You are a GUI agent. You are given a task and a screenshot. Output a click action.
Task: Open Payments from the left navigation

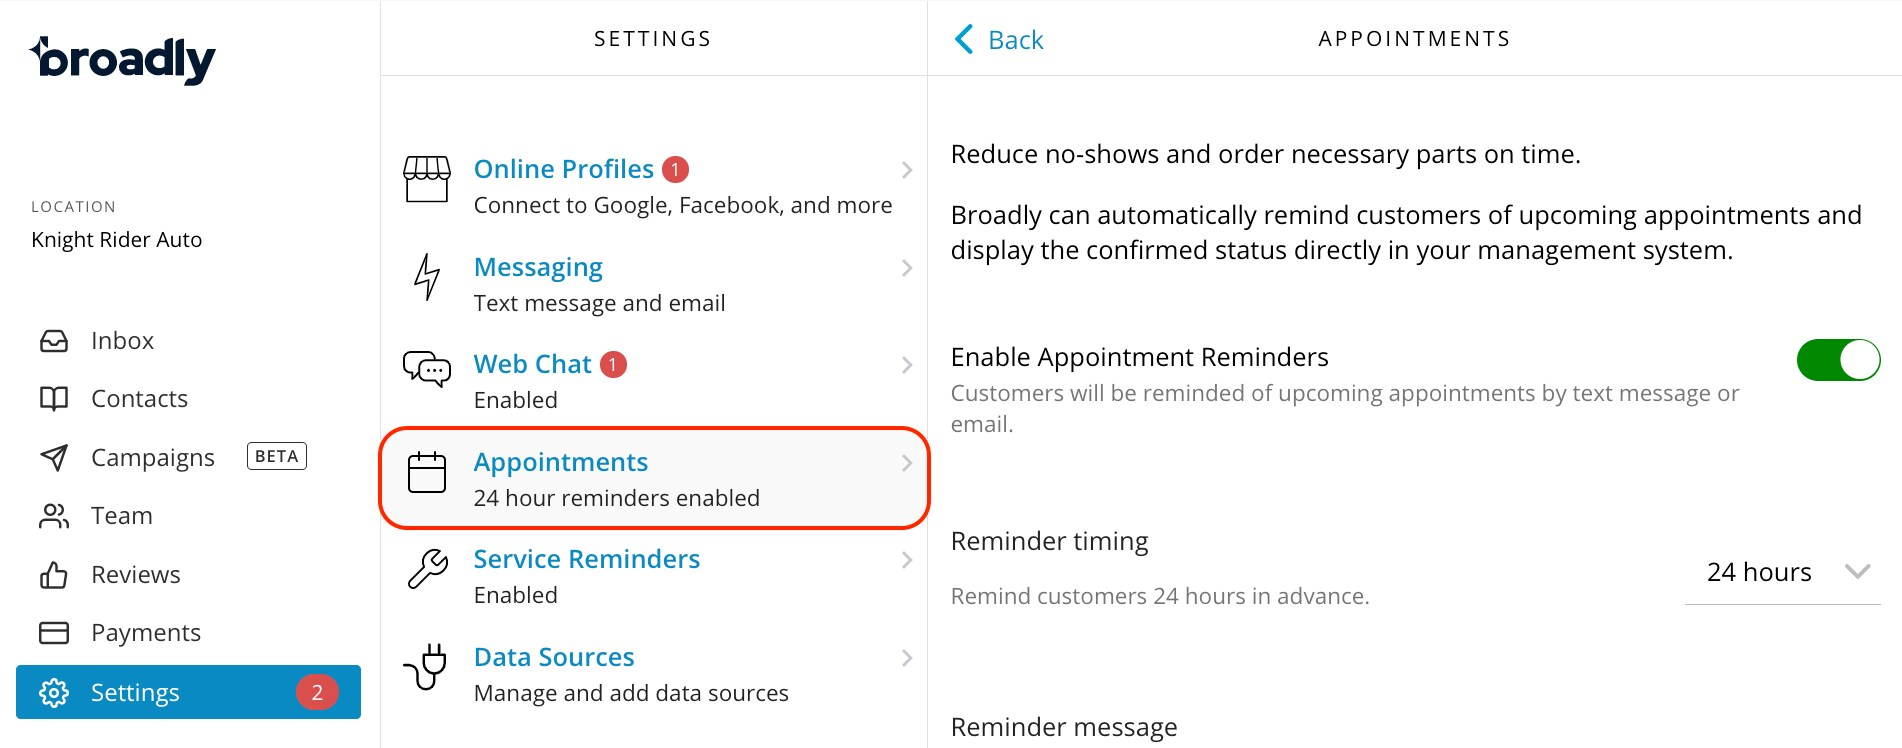(x=145, y=633)
